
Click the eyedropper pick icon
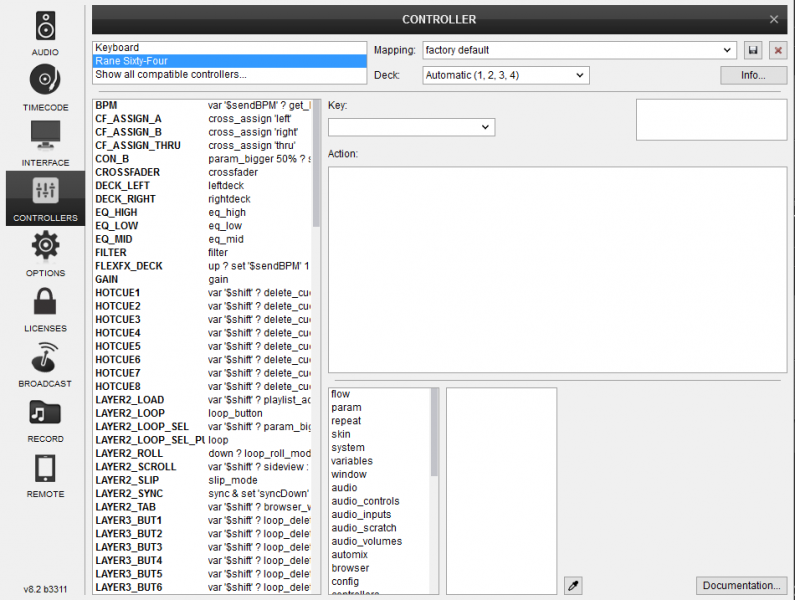(573, 585)
